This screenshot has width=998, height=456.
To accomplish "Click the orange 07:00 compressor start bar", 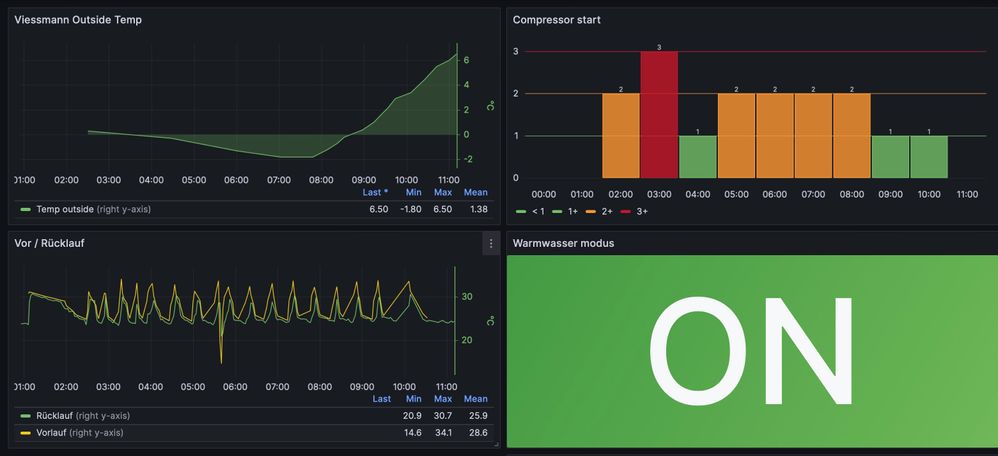I will pyautogui.click(x=813, y=136).
